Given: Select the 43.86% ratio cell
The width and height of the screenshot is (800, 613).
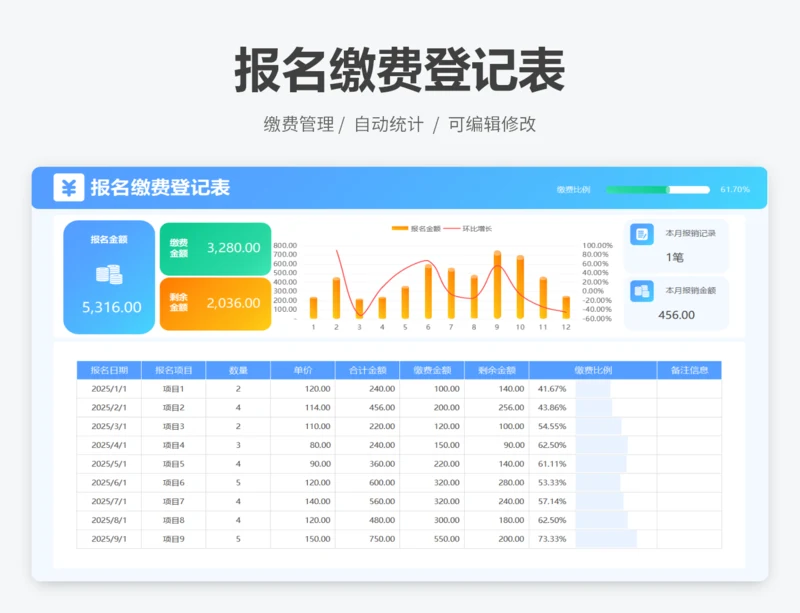Looking at the screenshot, I should [593, 408].
